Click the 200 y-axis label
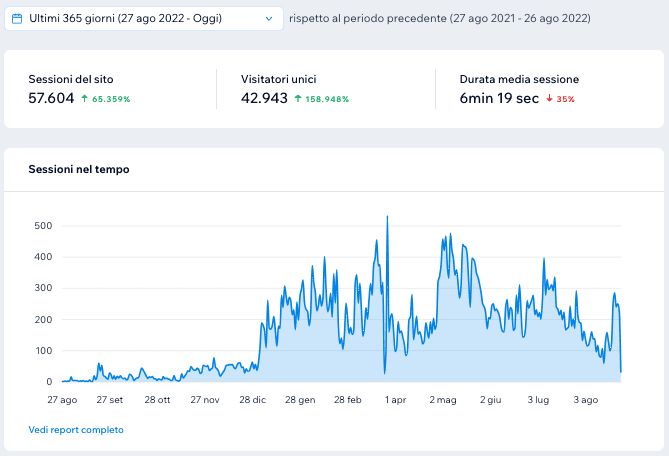 click(x=43, y=319)
